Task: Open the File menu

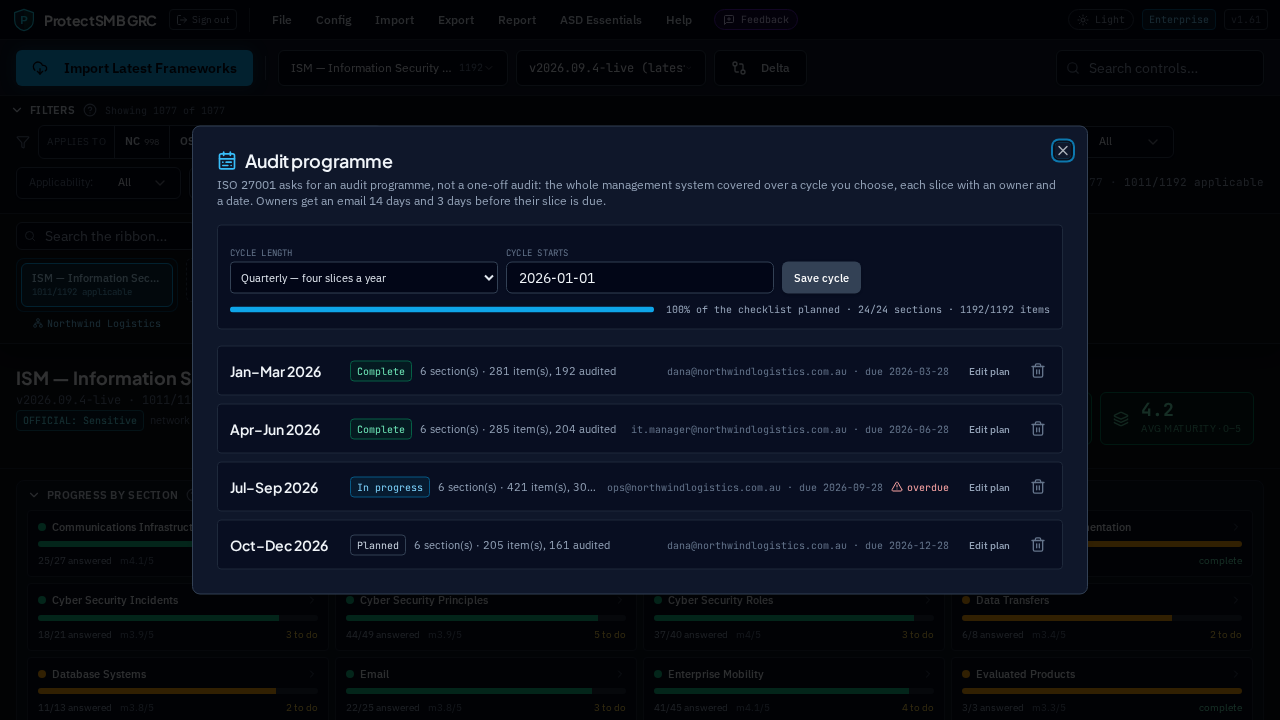Action: [x=282, y=20]
